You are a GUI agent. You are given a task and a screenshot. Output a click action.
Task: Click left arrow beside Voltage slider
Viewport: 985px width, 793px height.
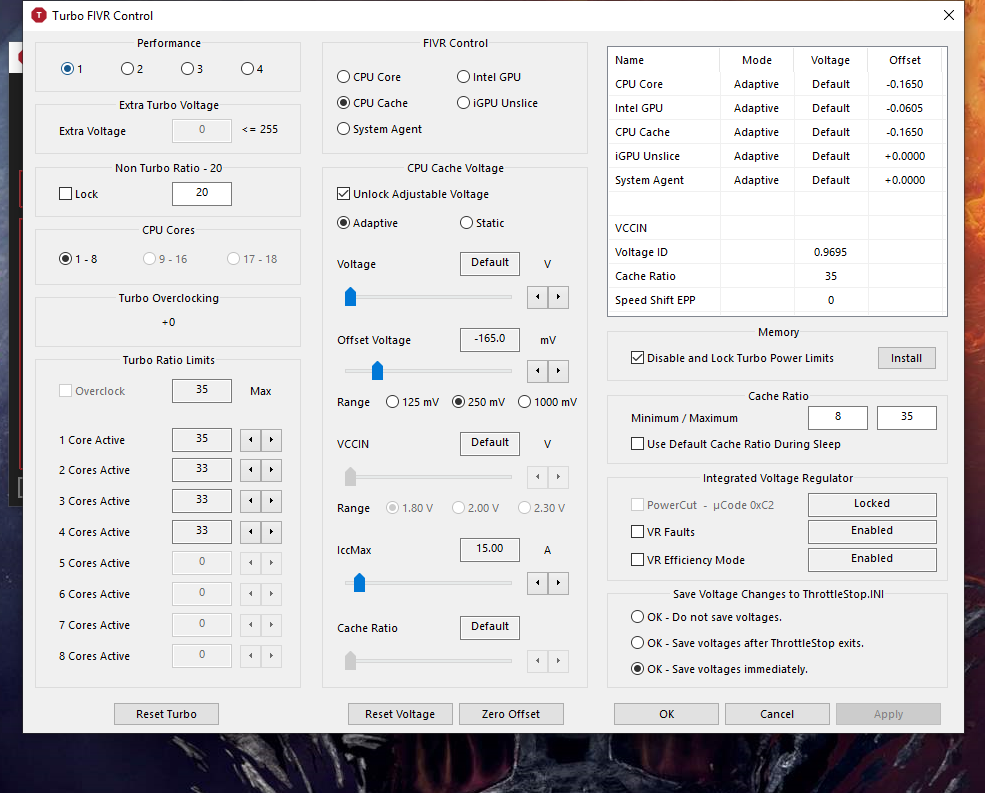pos(538,297)
